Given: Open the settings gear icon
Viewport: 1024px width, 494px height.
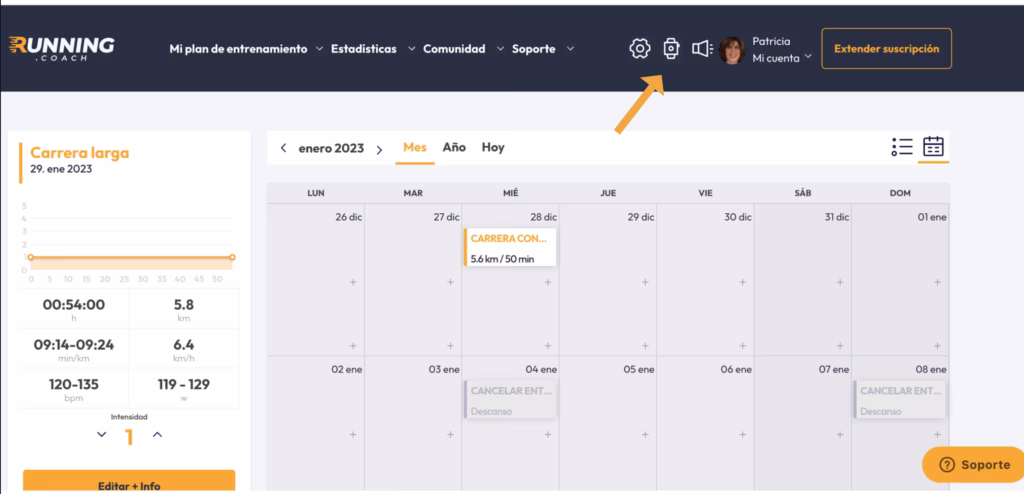Looking at the screenshot, I should [x=640, y=48].
